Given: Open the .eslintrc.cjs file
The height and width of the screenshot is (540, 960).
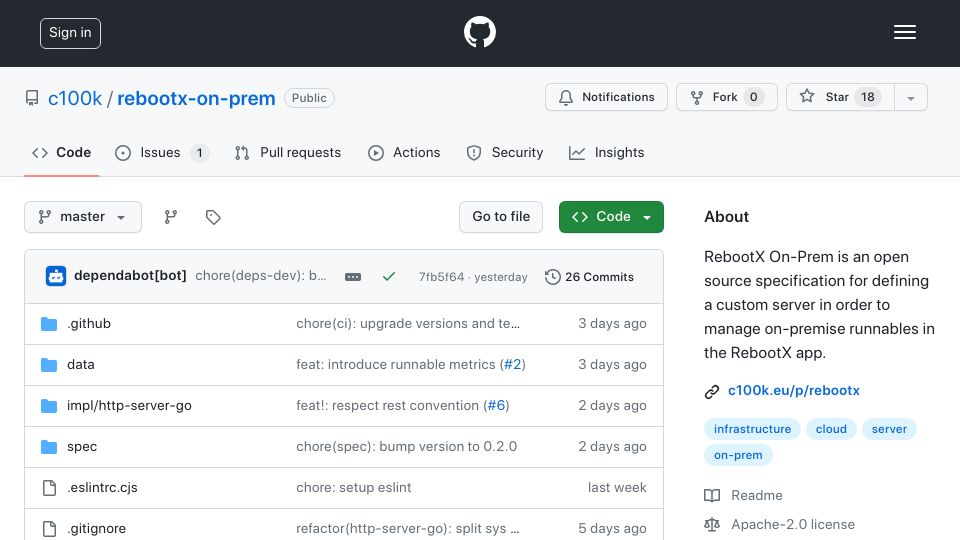Looking at the screenshot, I should click(102, 487).
